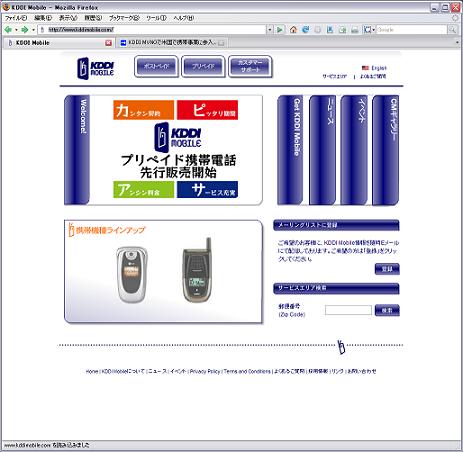
Task: Click the blue サービス充実 tile
Action: (207, 190)
